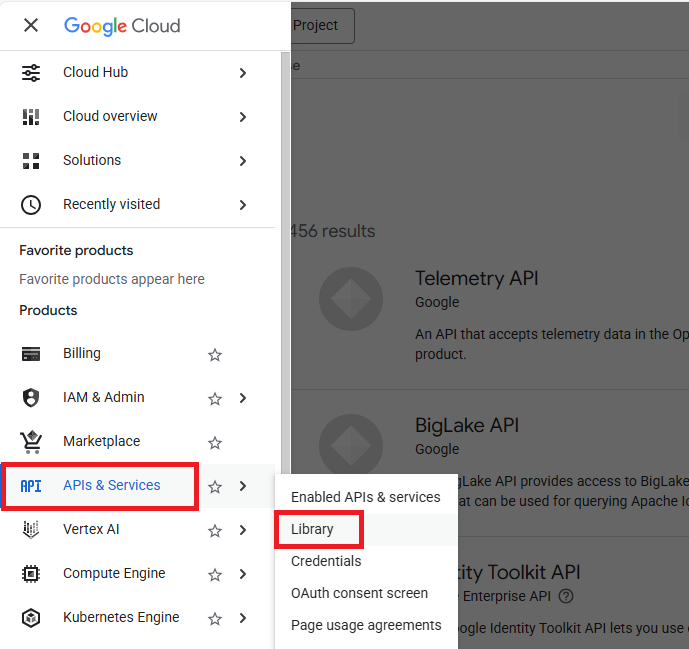Star the Marketplace product
This screenshot has width=689, height=649.
[x=215, y=443]
